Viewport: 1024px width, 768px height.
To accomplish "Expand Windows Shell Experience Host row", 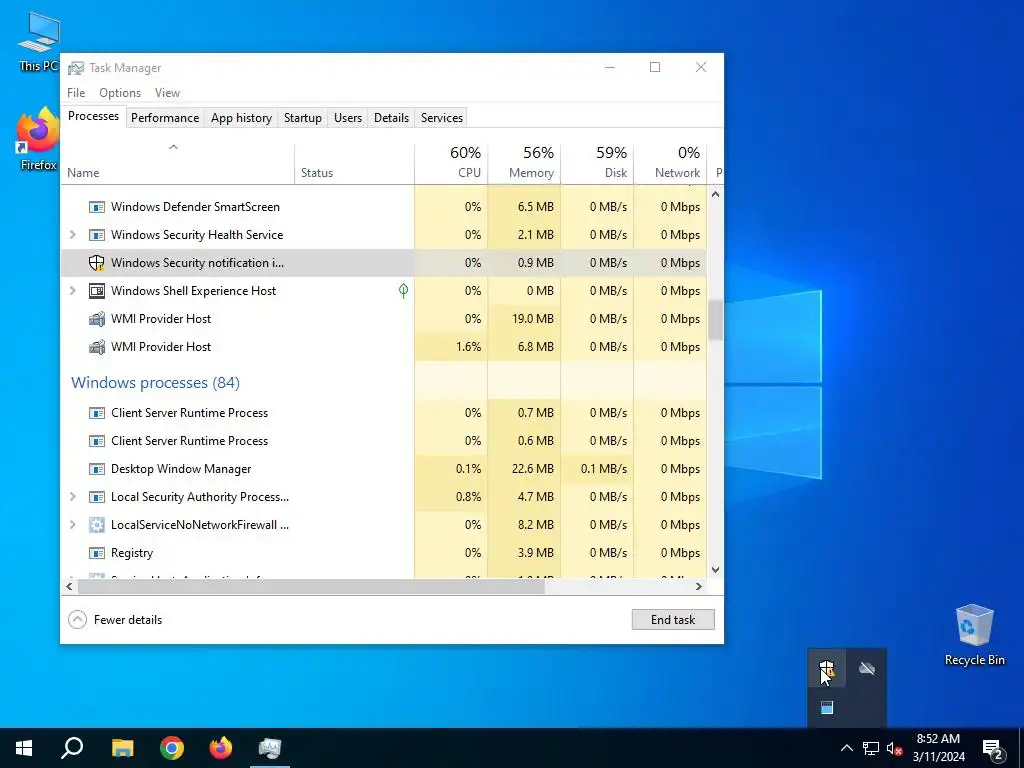I will (x=72, y=291).
